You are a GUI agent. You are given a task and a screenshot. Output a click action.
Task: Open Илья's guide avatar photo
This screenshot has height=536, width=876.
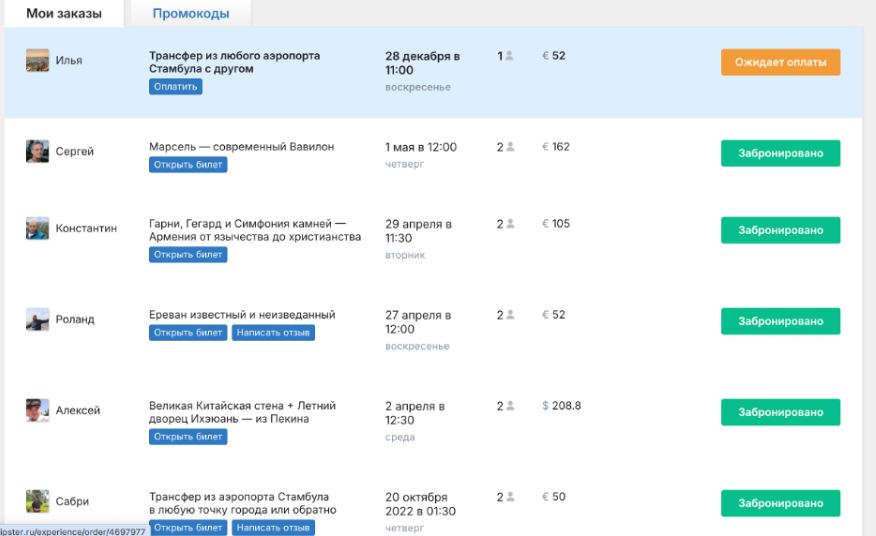(37, 60)
